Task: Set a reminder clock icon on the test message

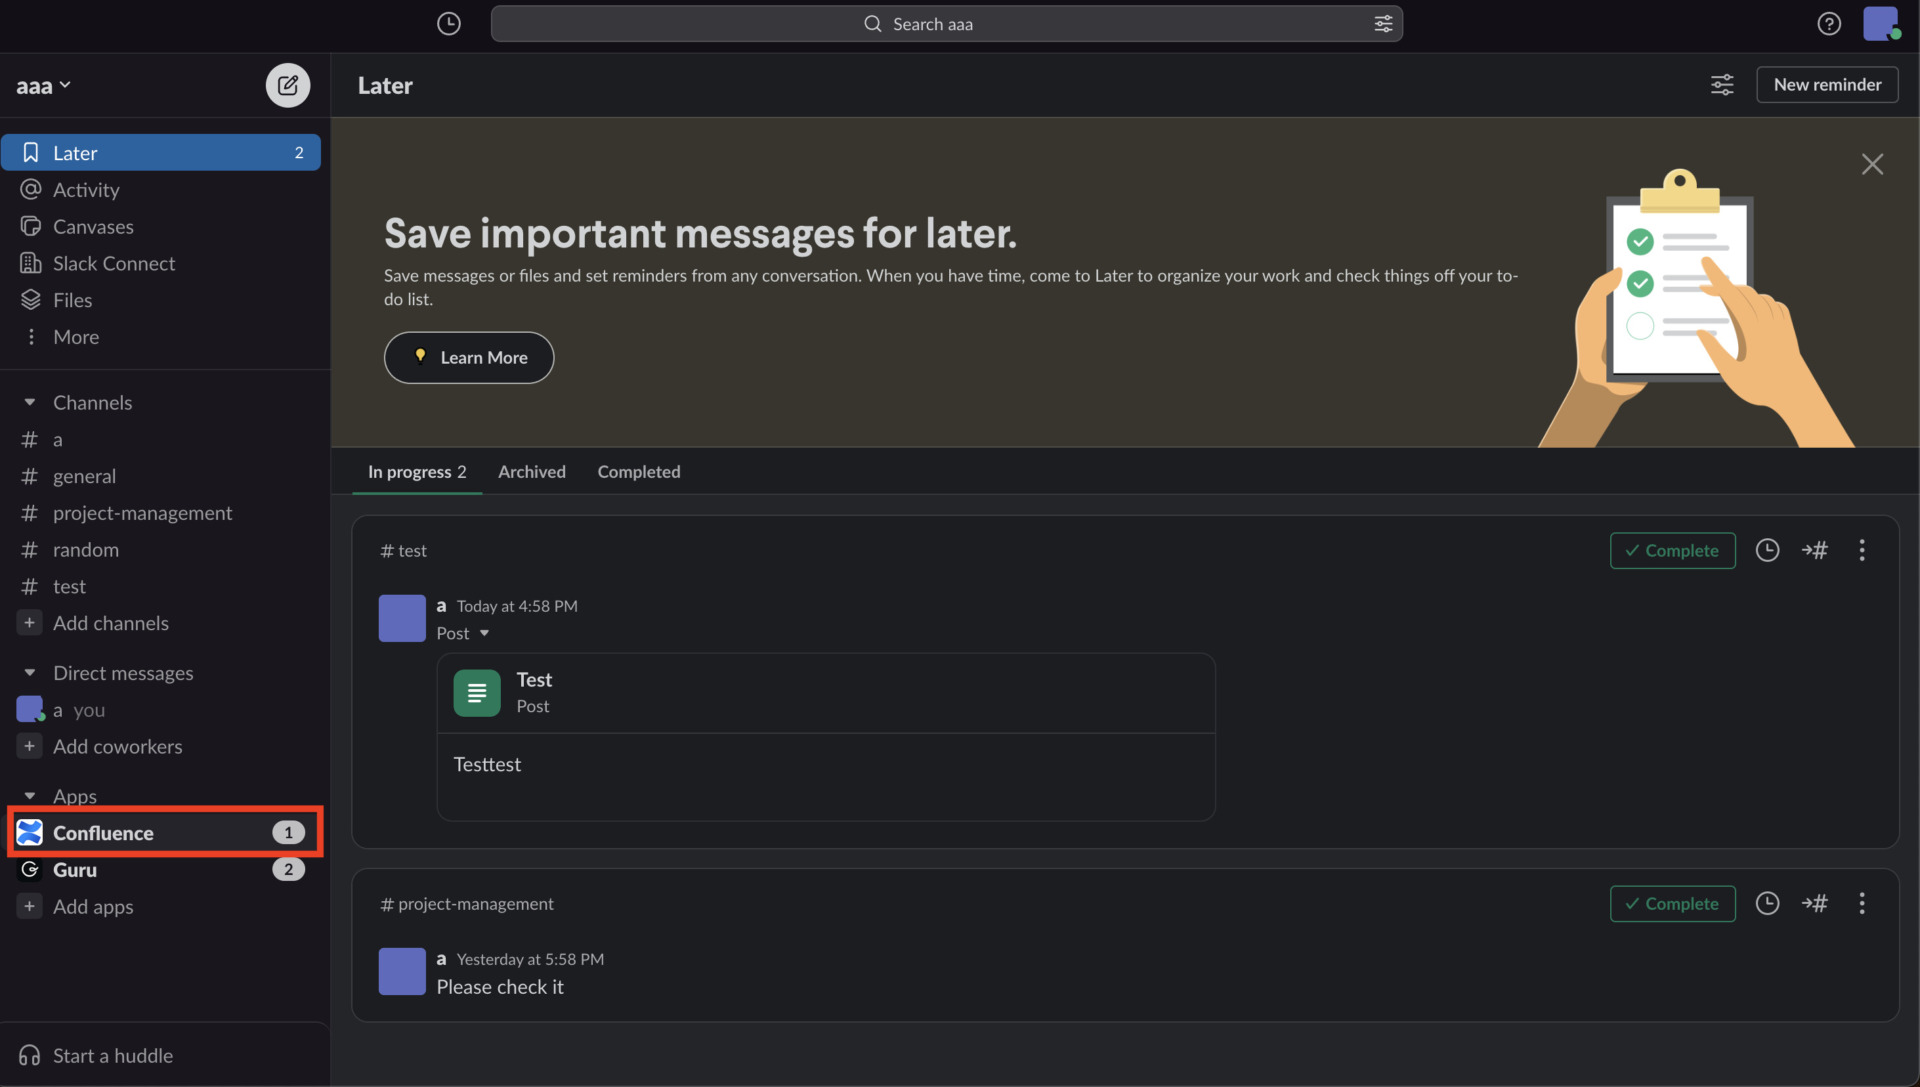Action: (1767, 550)
